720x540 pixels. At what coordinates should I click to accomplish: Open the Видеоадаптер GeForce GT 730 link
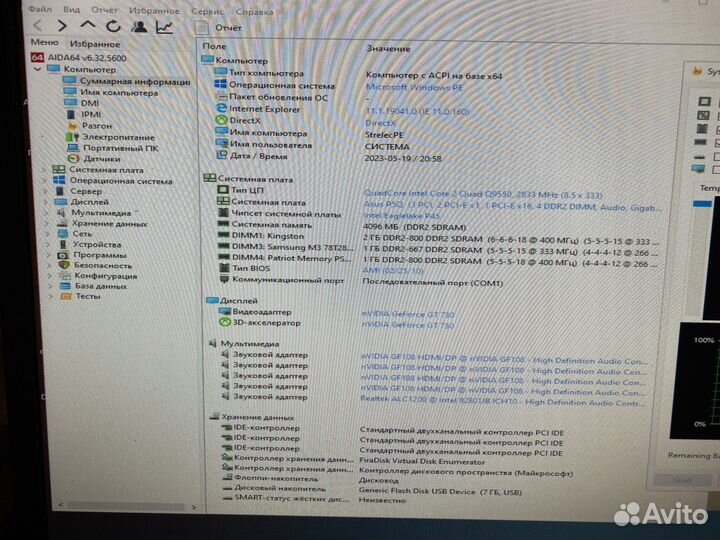point(408,315)
